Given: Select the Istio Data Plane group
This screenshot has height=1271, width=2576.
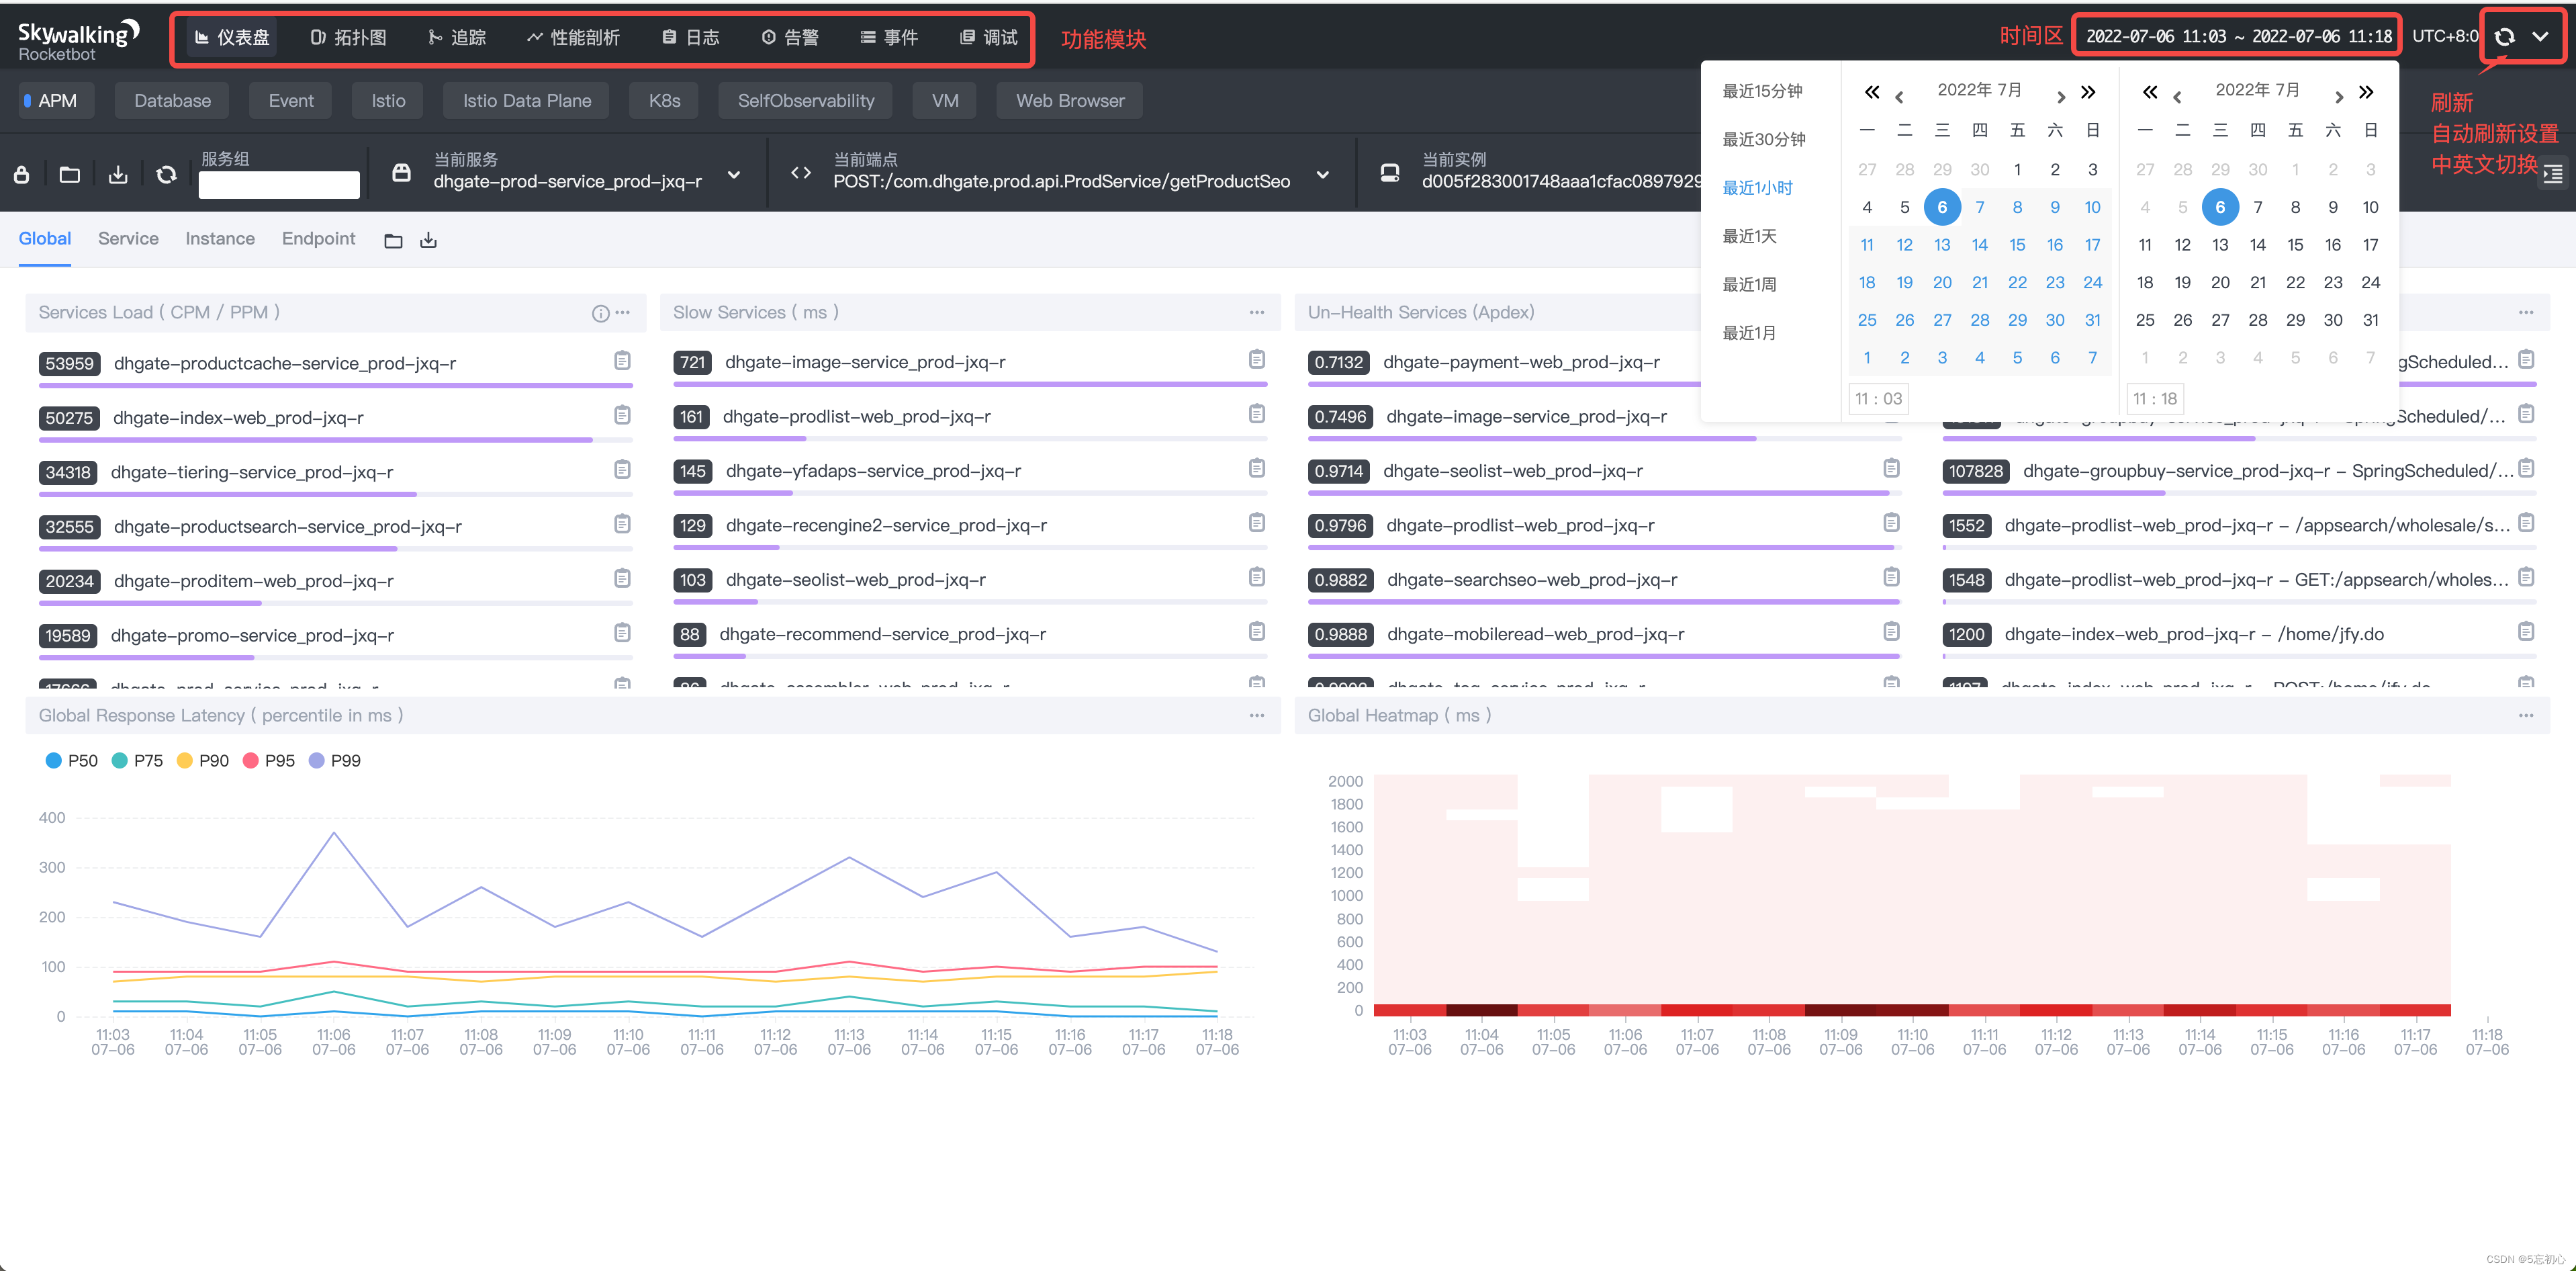Looking at the screenshot, I should point(527,101).
